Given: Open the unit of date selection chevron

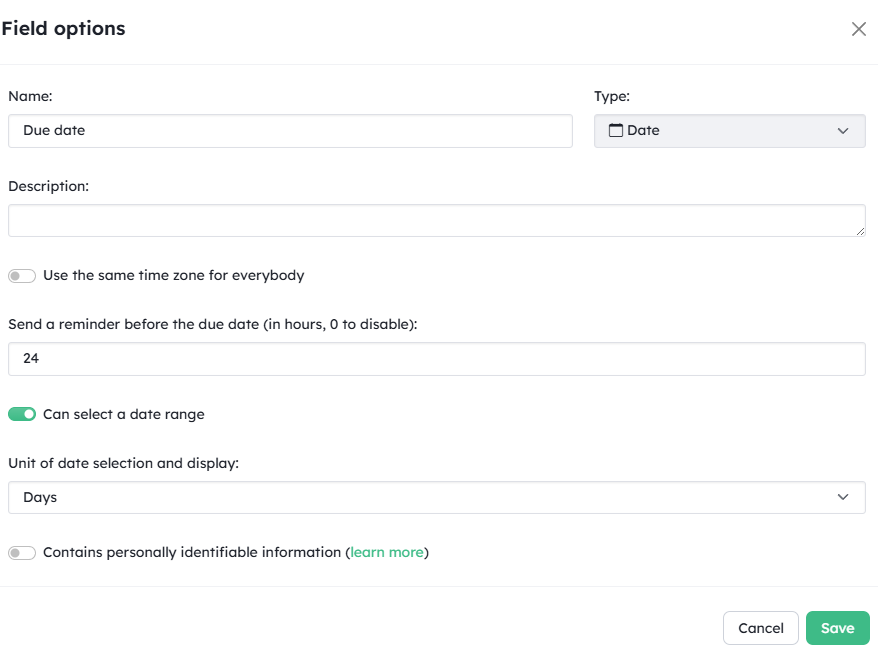Looking at the screenshot, I should pyautogui.click(x=842, y=497).
